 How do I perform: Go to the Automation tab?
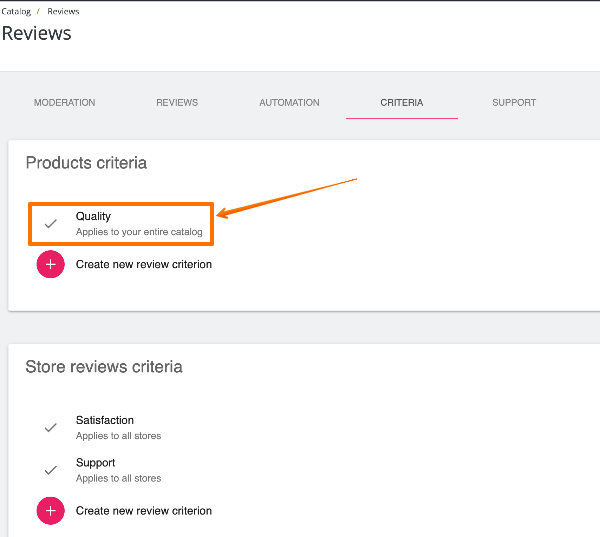point(289,103)
